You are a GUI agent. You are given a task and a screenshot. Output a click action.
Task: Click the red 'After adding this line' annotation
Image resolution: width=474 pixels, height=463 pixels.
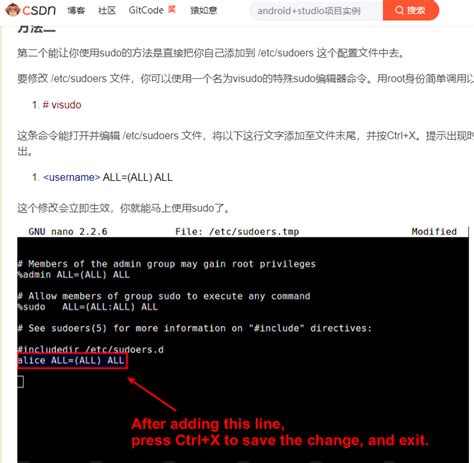point(280,432)
